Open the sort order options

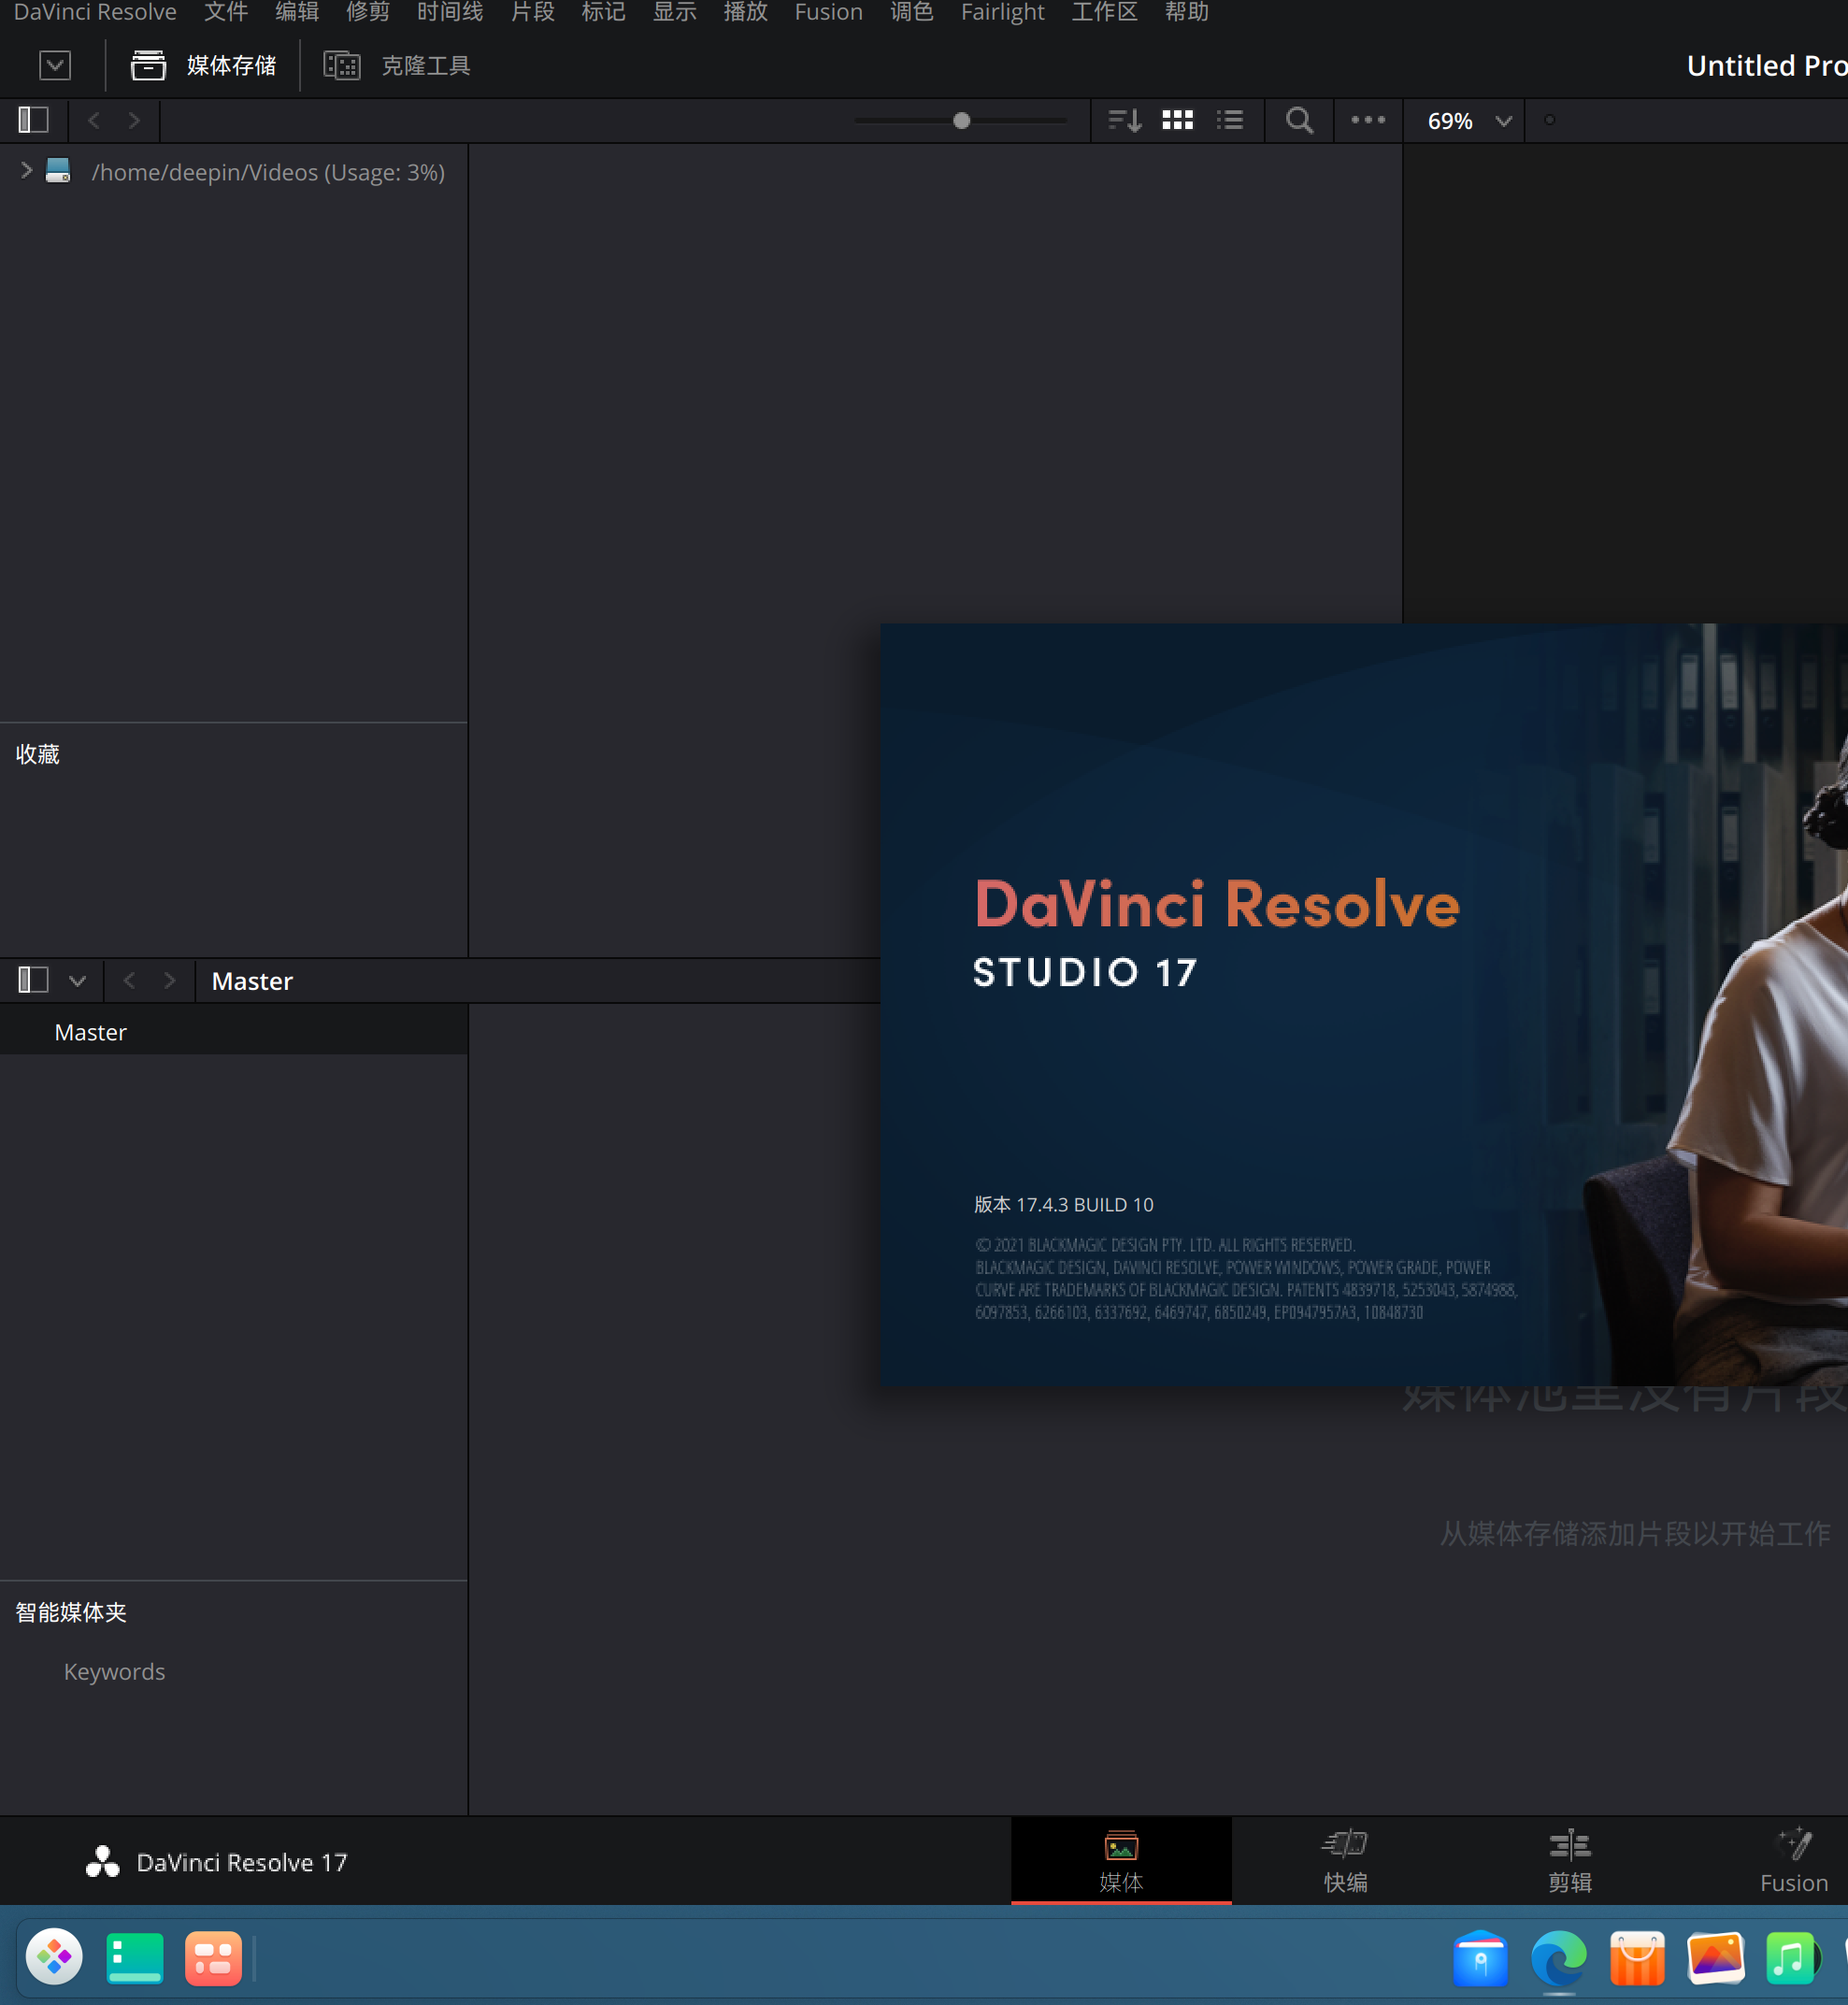[1124, 121]
